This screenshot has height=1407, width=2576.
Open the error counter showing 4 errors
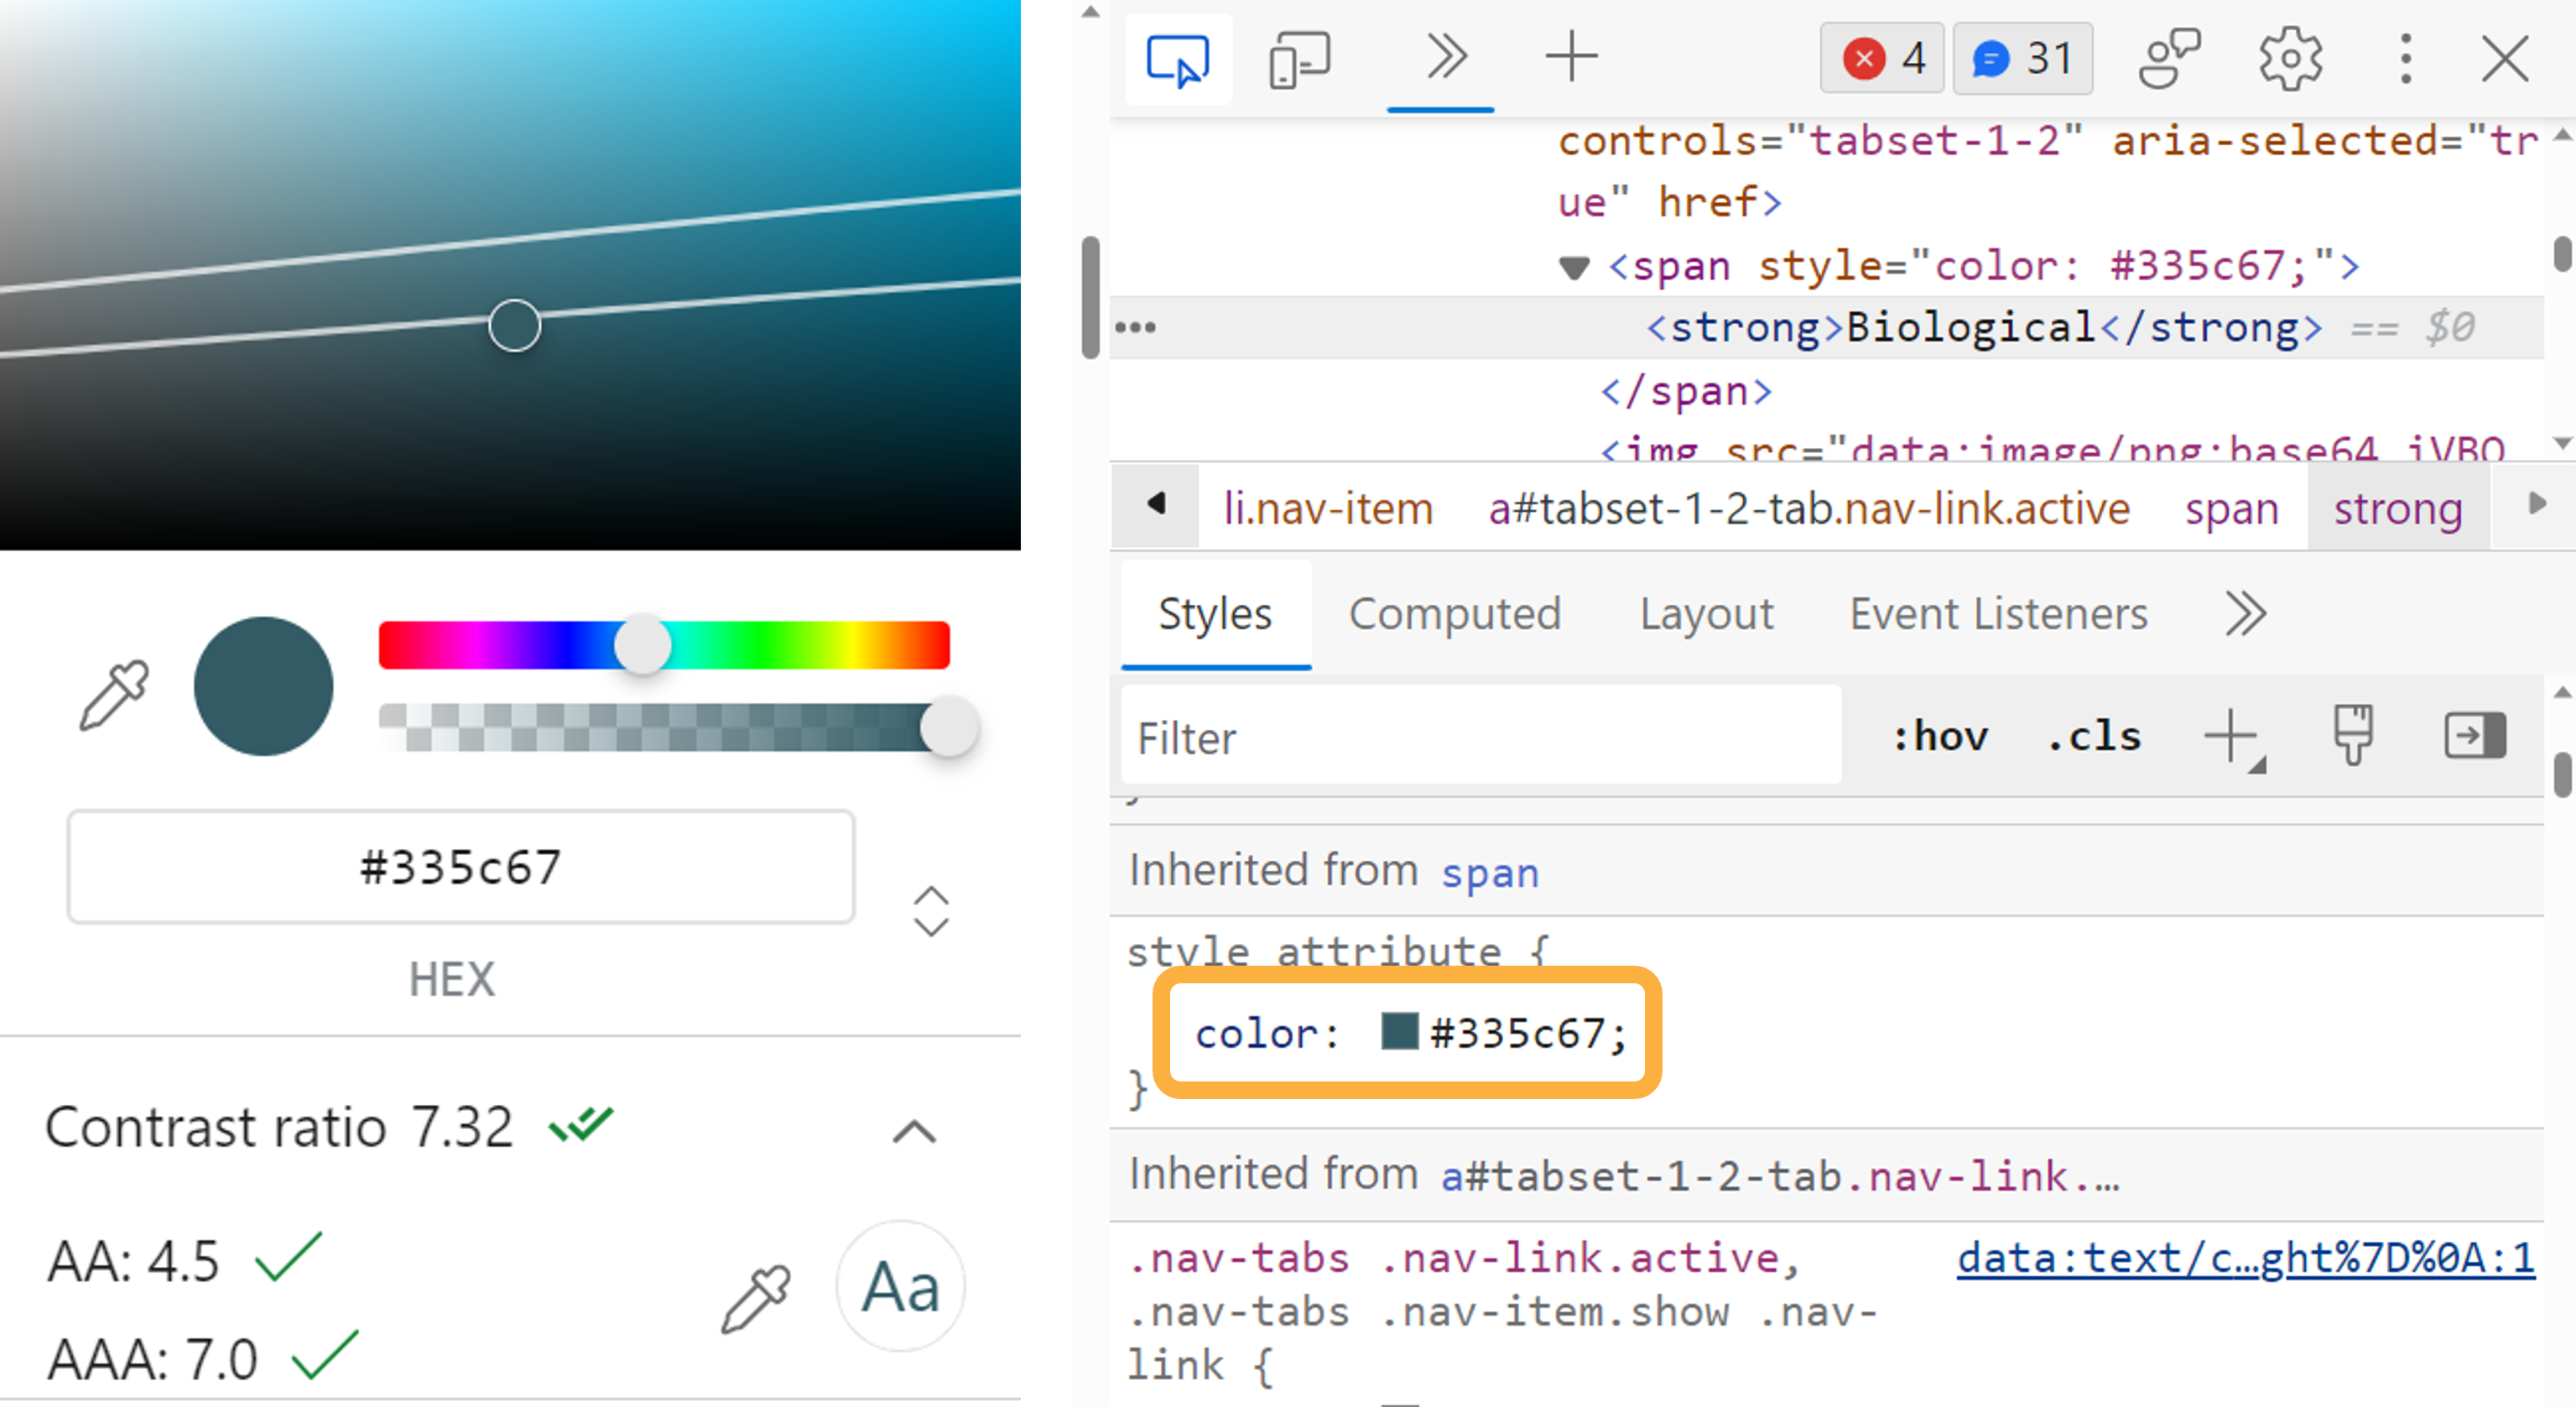[1881, 58]
